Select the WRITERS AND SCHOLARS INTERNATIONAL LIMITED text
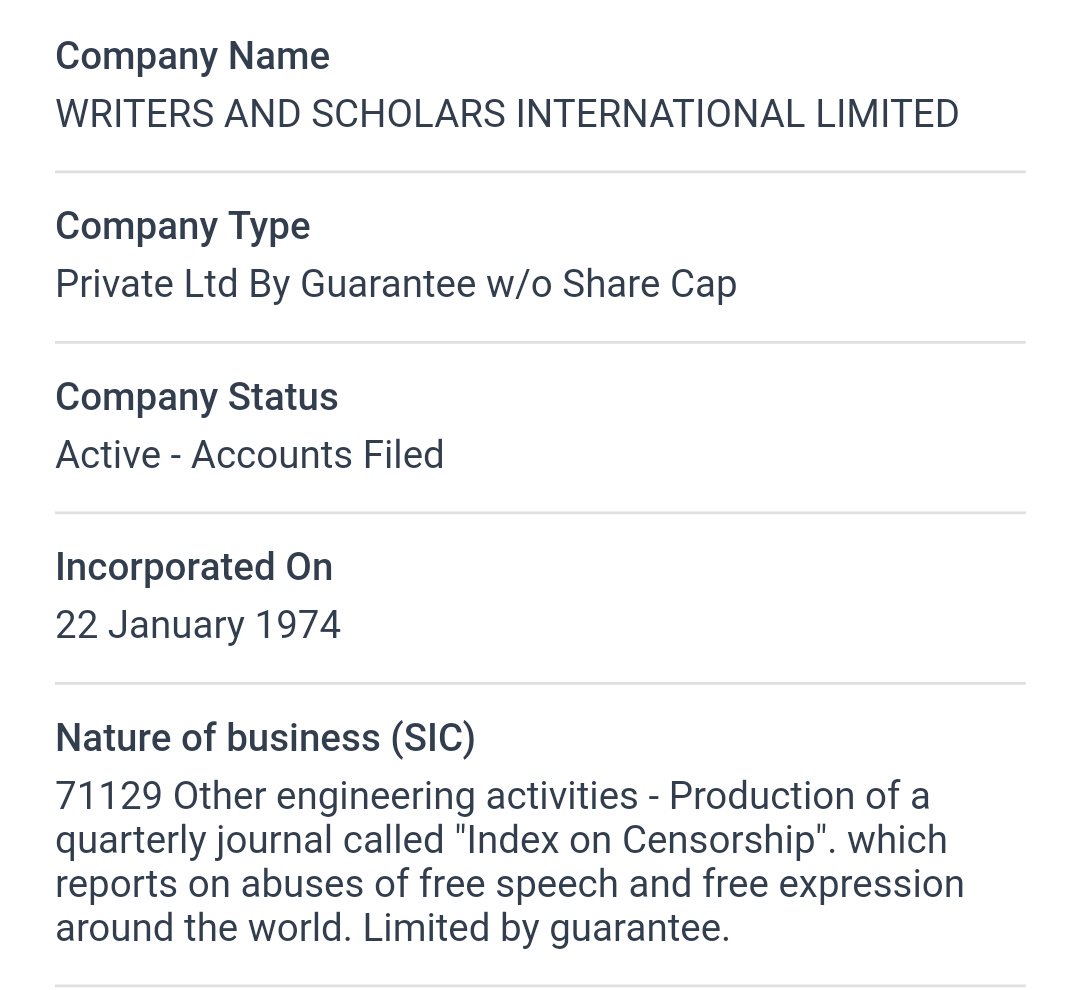This screenshot has width=1080, height=990. tap(506, 114)
